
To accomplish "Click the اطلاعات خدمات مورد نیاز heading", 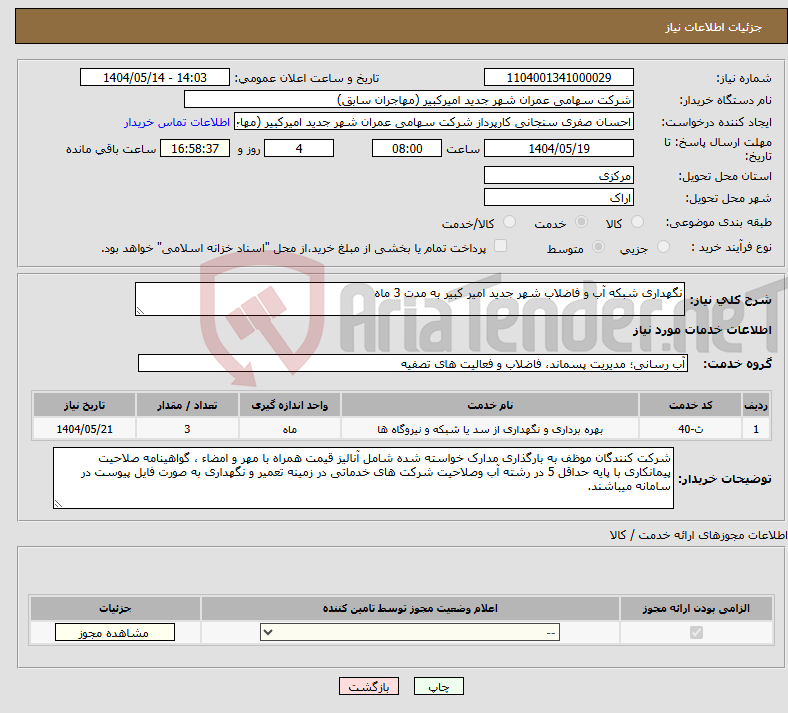I will 702,330.
